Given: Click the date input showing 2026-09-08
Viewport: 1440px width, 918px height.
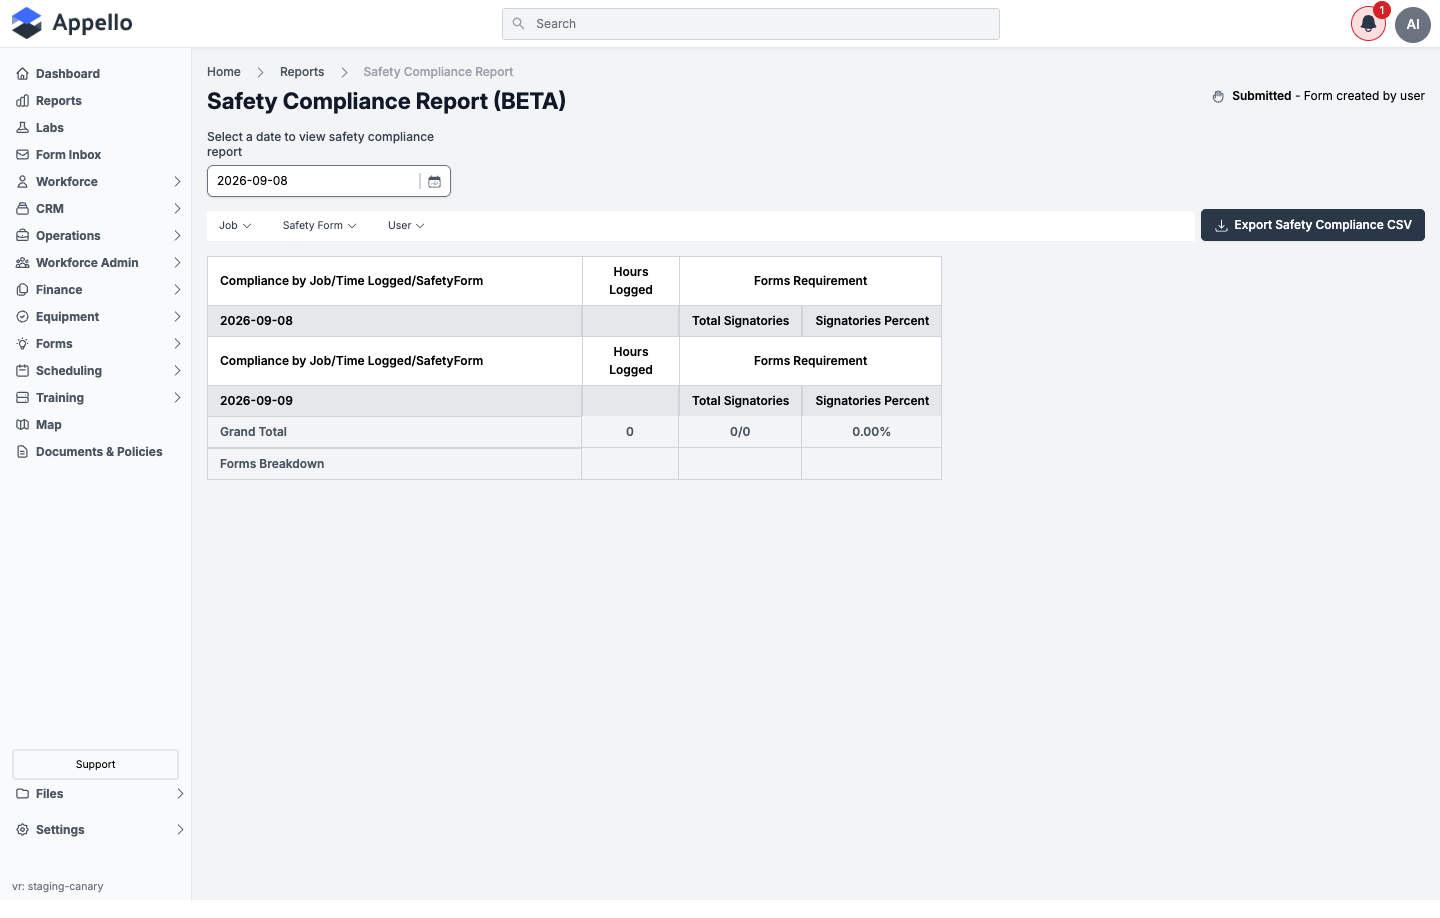Looking at the screenshot, I should 314,181.
